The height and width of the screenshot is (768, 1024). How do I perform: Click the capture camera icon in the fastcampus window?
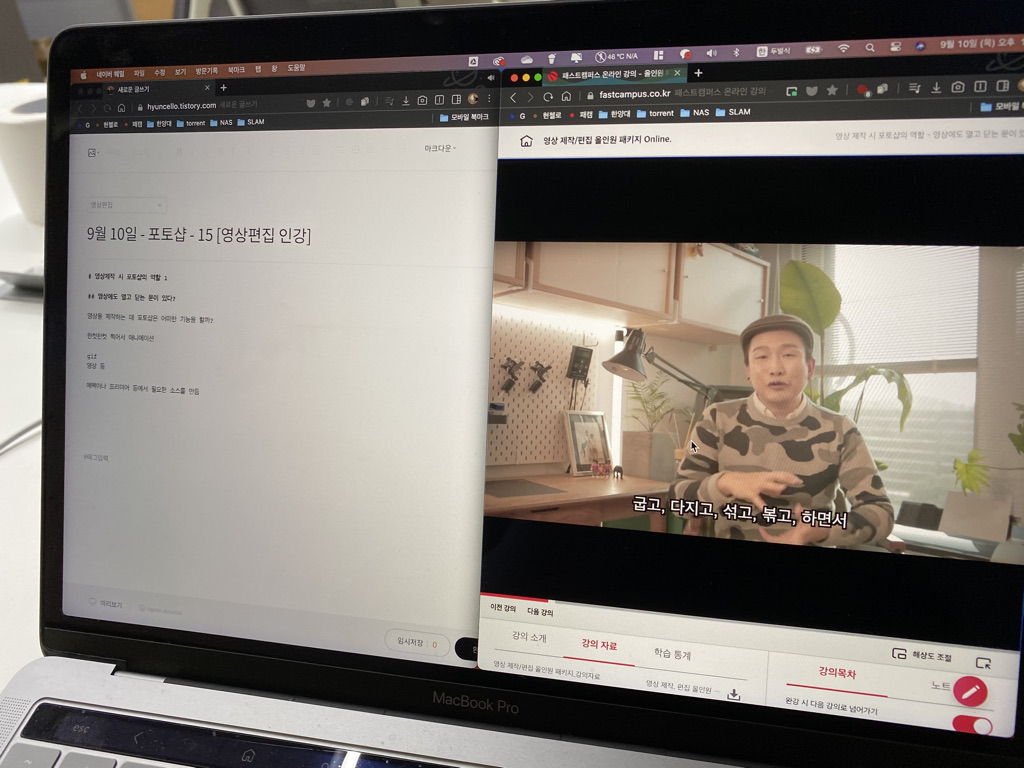click(958, 87)
